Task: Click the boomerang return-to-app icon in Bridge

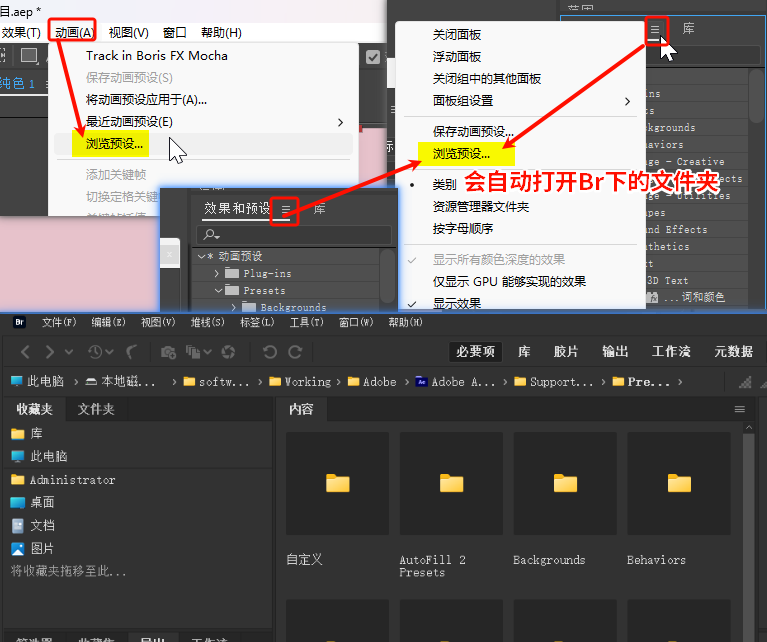Action: tap(132, 352)
